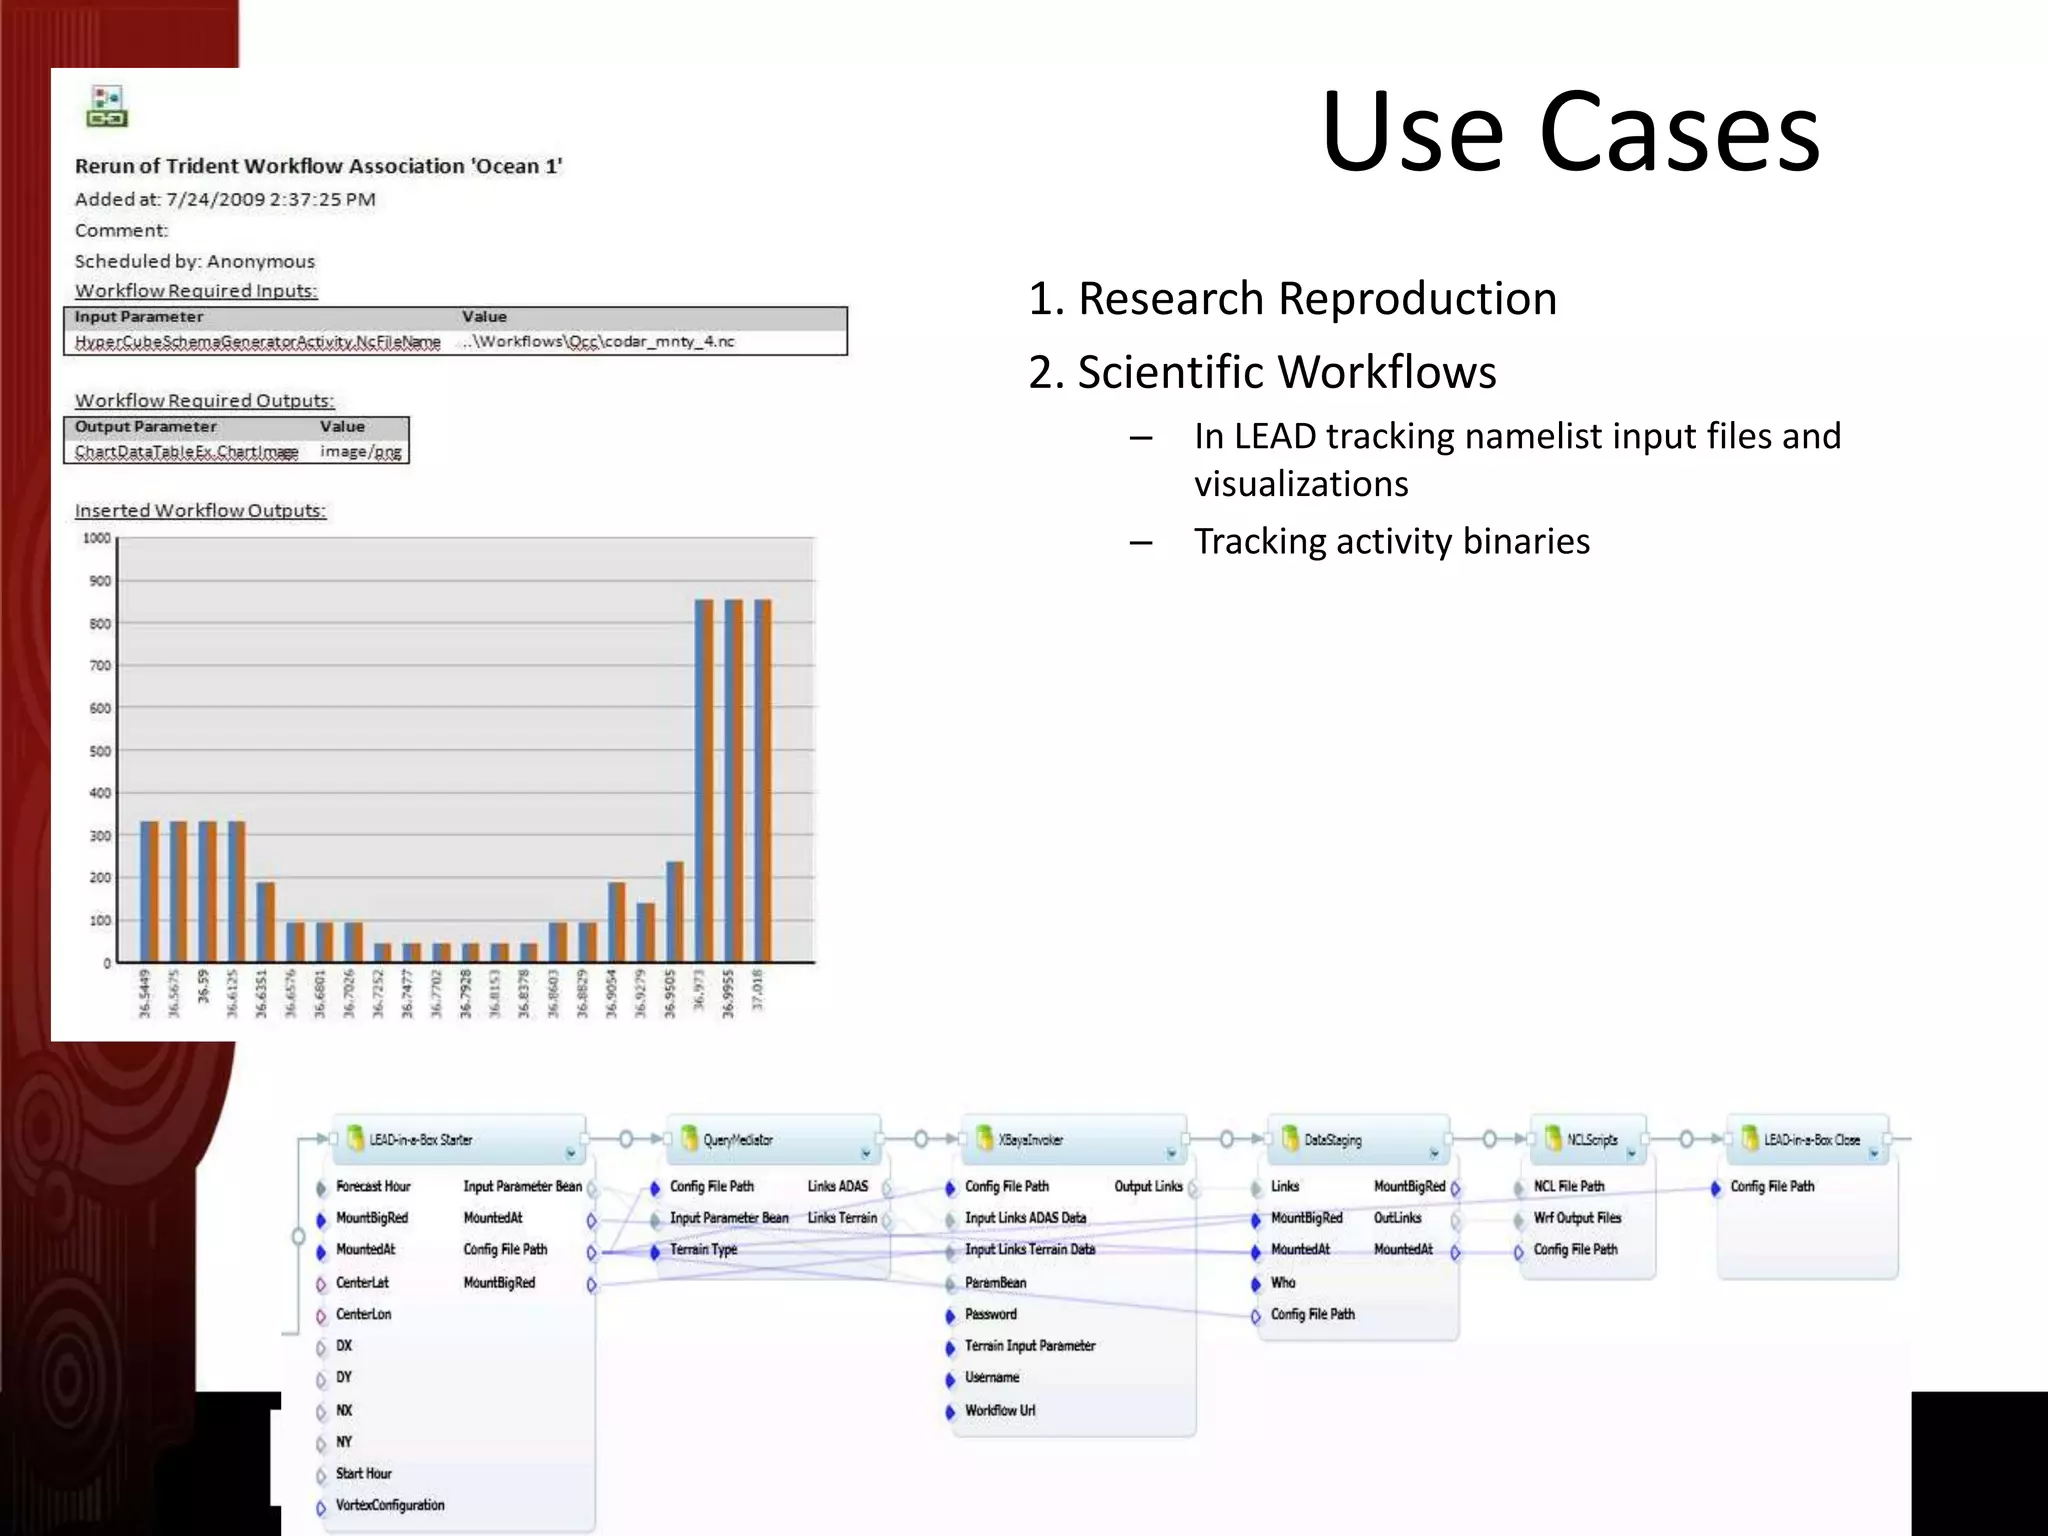Collapse the LEAD-in-a-Box Starter node
The height and width of the screenshot is (1536, 2048).
click(571, 1153)
